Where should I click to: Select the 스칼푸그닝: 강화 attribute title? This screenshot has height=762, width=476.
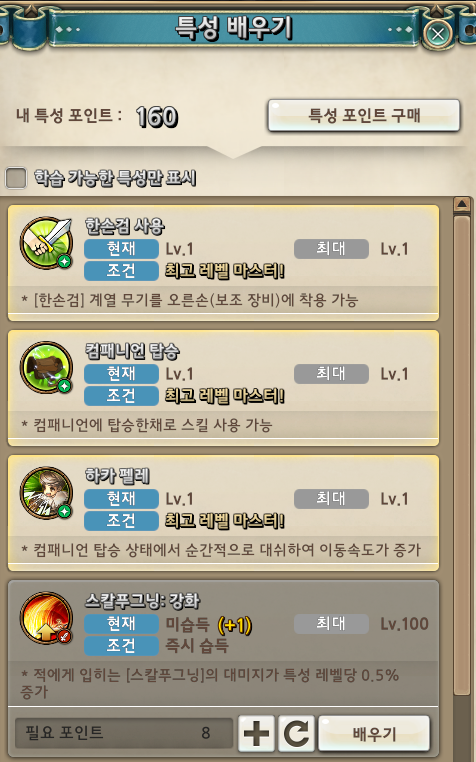pos(142,601)
